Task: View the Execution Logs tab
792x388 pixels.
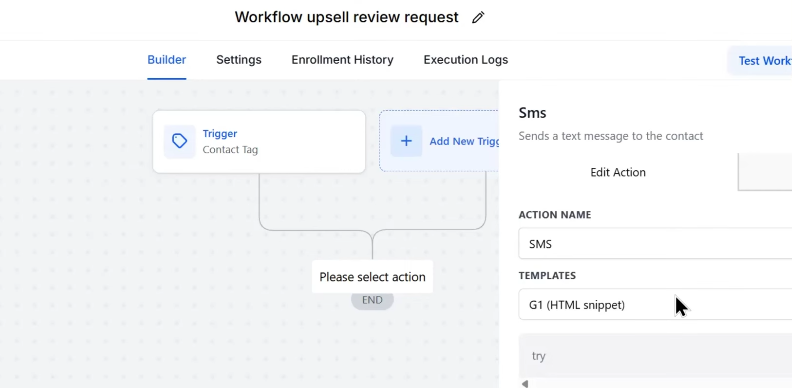Action: 466,60
